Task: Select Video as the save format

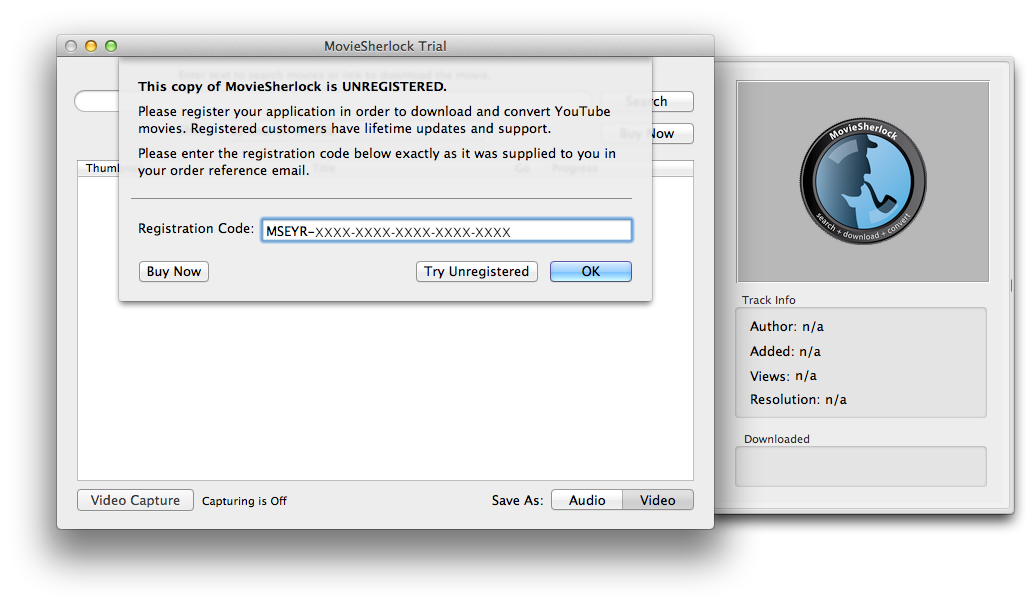Action: [658, 500]
